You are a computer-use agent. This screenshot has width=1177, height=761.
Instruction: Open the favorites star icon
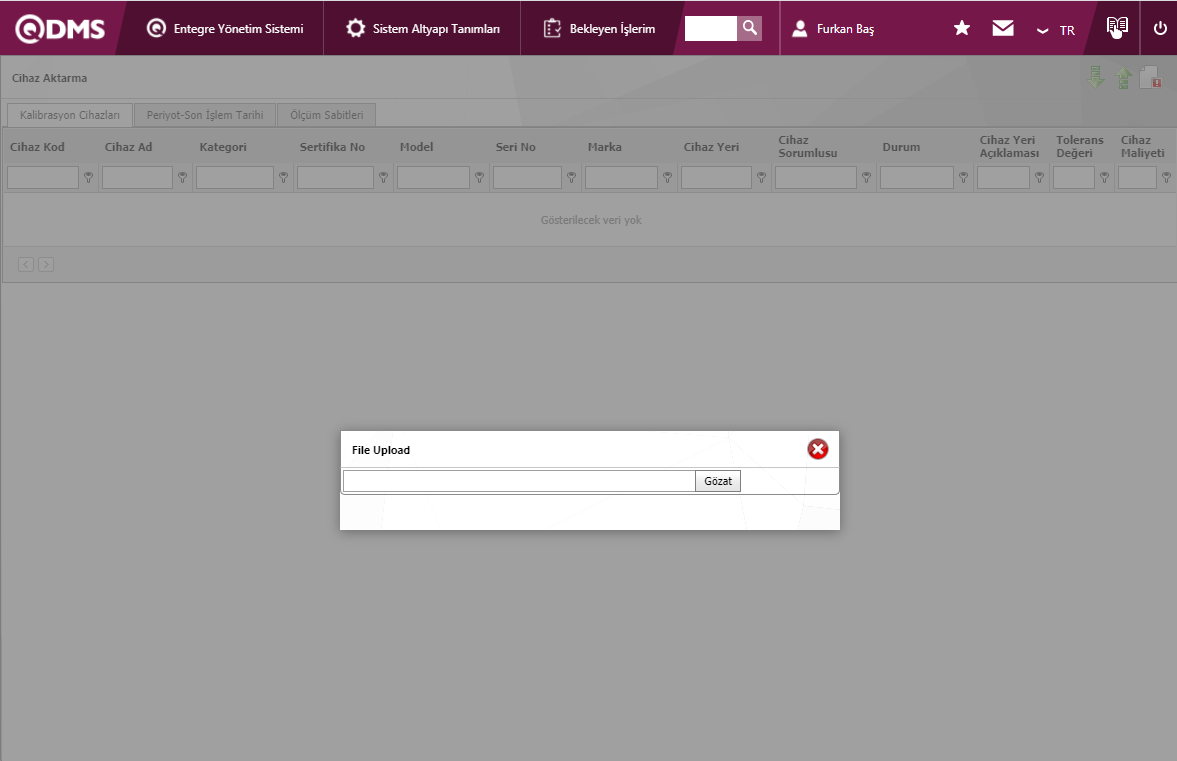(x=962, y=28)
